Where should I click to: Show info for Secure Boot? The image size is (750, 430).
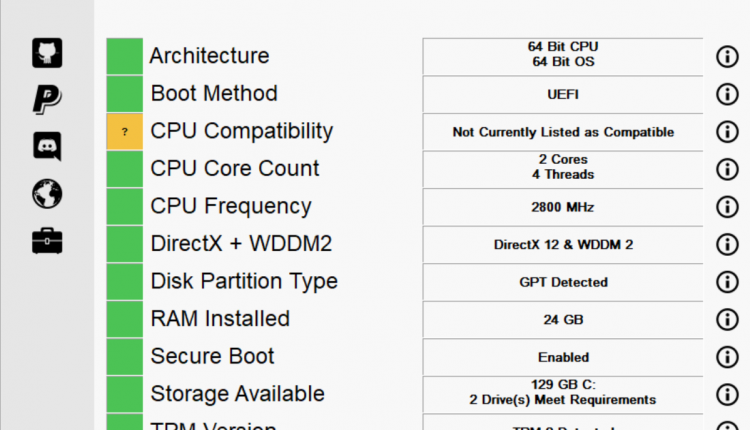pyautogui.click(x=727, y=357)
